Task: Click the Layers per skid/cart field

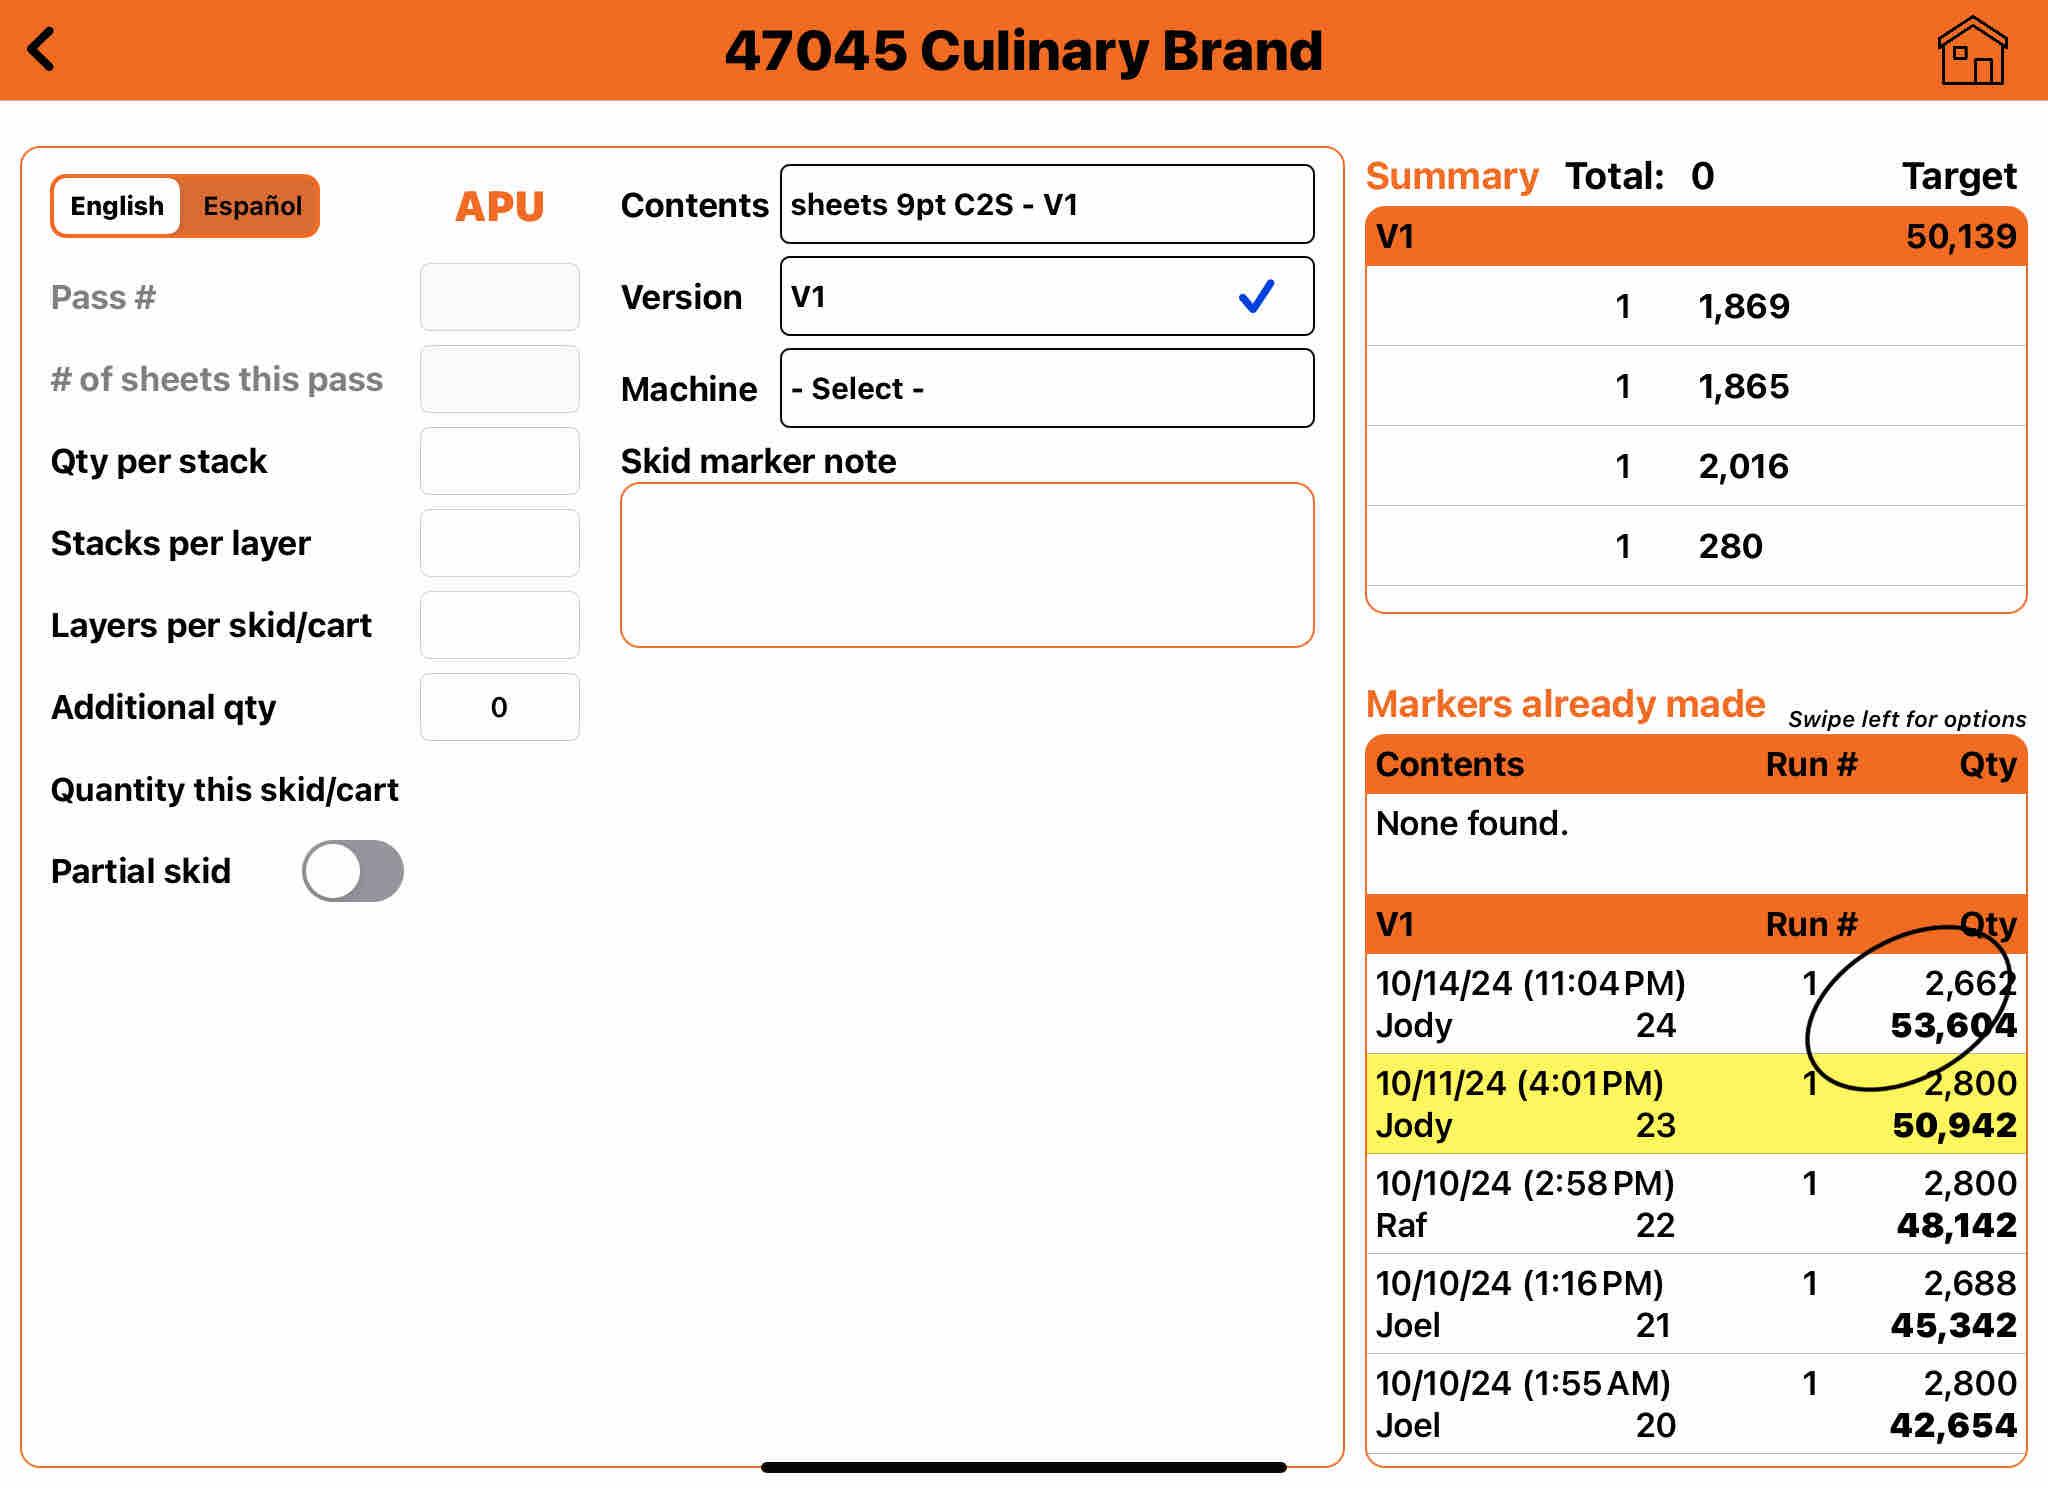Action: pos(499,625)
